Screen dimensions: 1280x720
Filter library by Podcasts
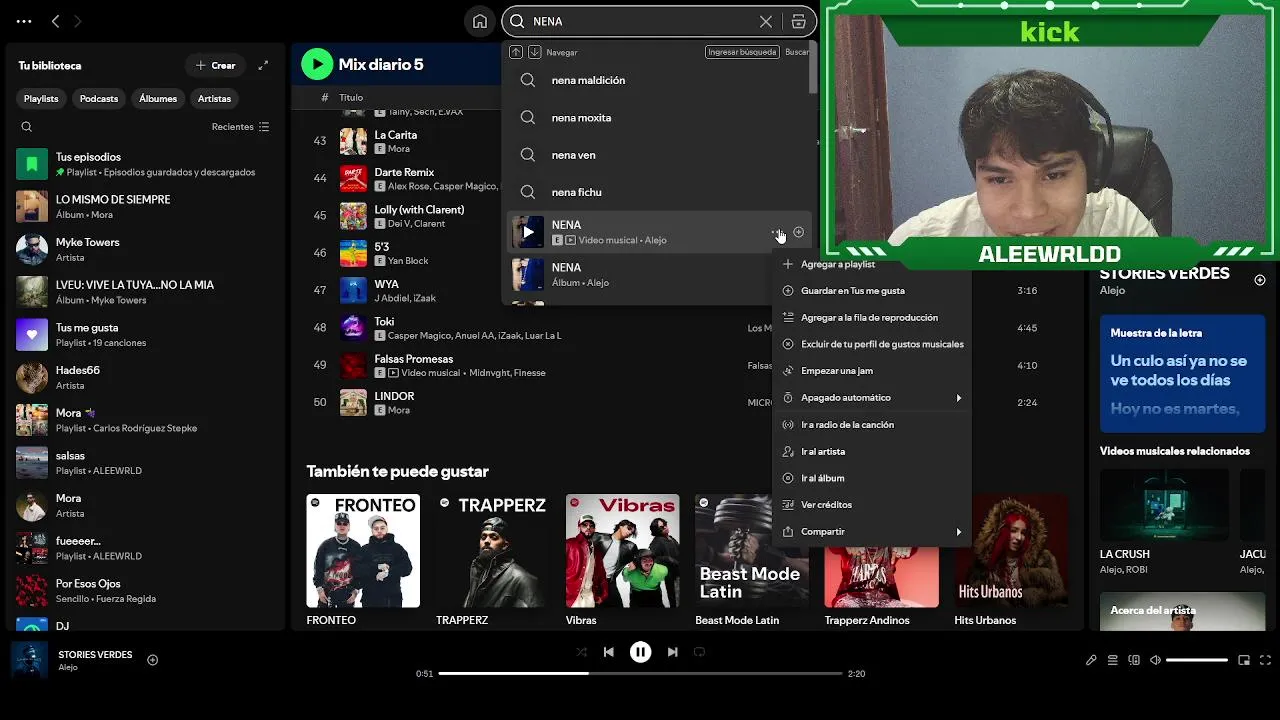(99, 98)
